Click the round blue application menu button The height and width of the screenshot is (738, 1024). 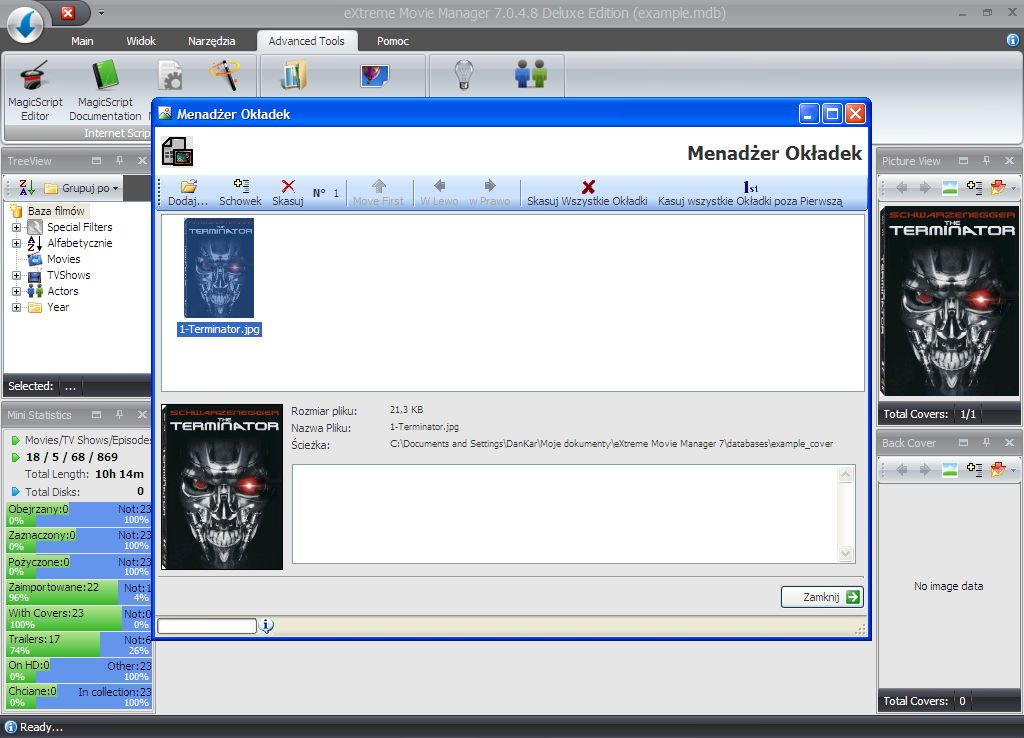(x=25, y=25)
